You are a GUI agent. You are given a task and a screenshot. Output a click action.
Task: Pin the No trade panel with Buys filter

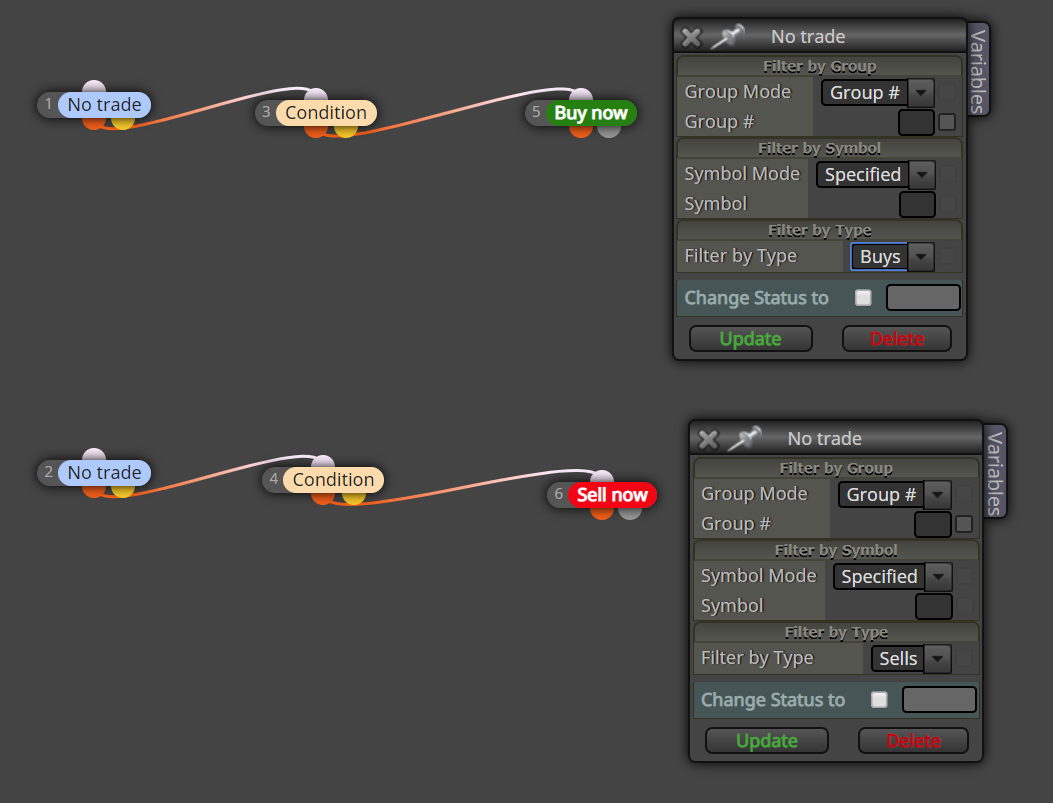click(x=728, y=36)
